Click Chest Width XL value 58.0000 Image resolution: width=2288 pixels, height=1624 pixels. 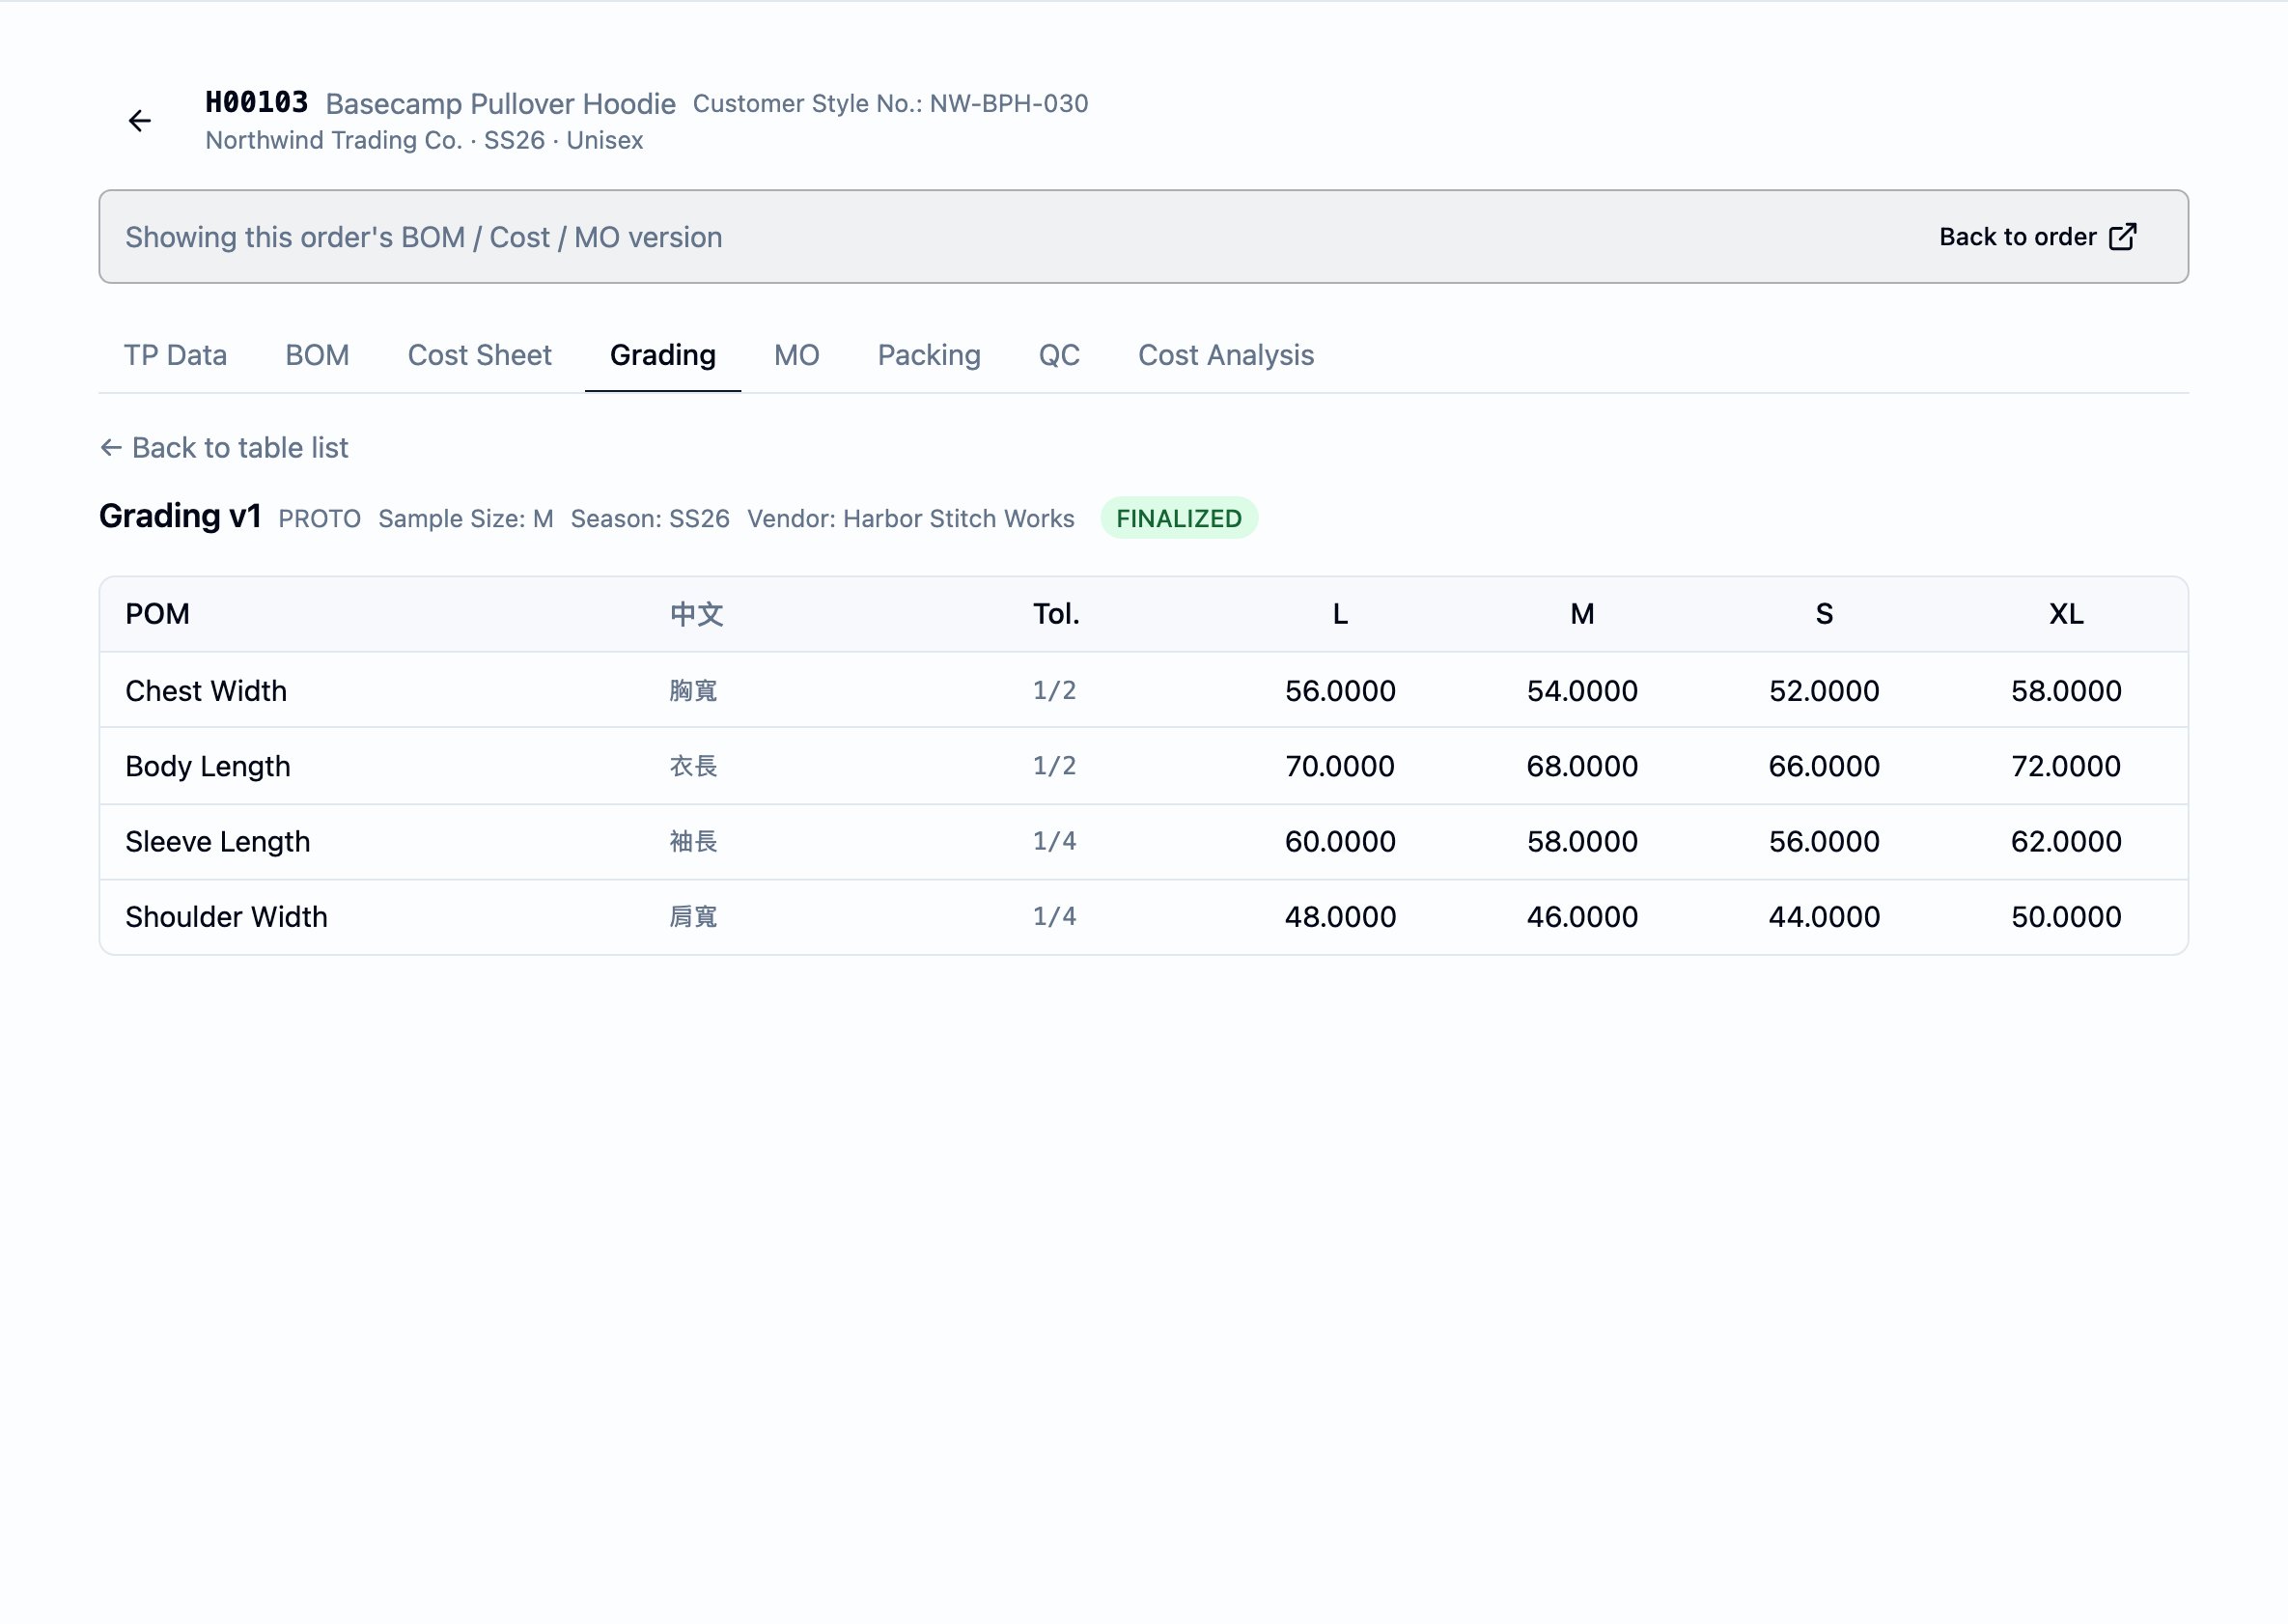[x=2066, y=690]
